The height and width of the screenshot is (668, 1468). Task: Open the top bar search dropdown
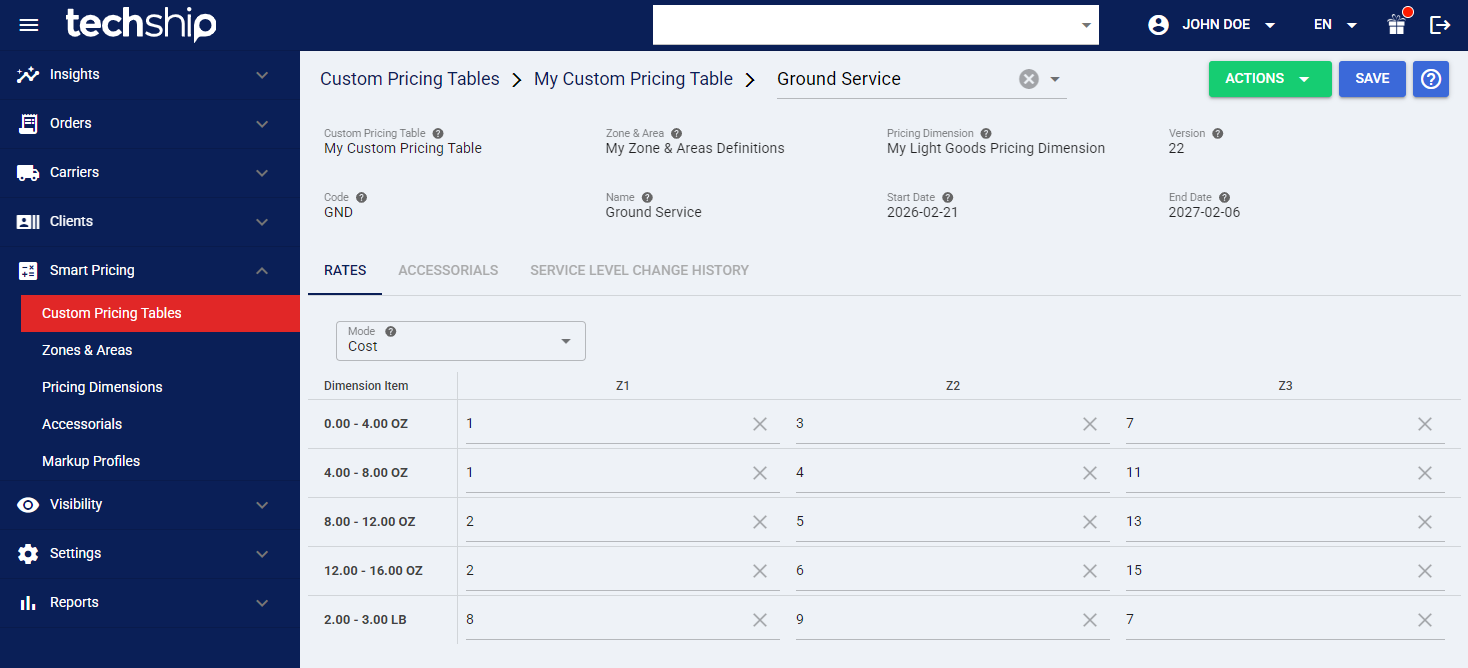click(1086, 25)
